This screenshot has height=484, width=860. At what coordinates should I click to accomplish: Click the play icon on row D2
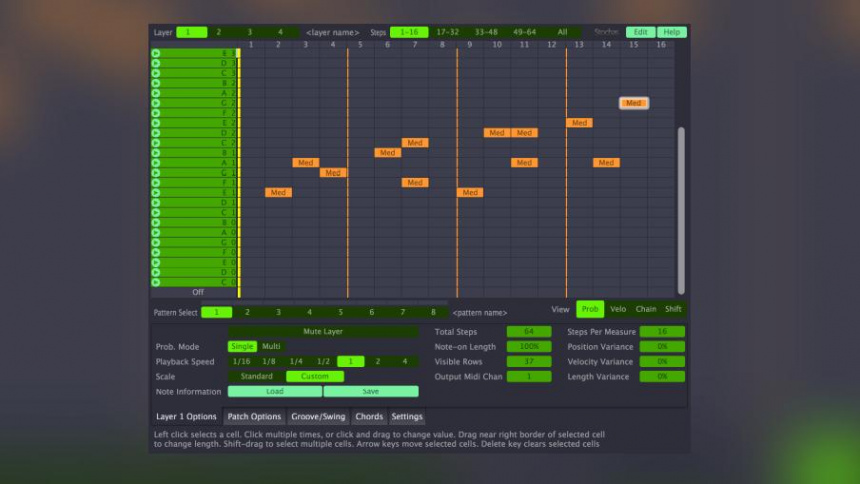[156, 133]
